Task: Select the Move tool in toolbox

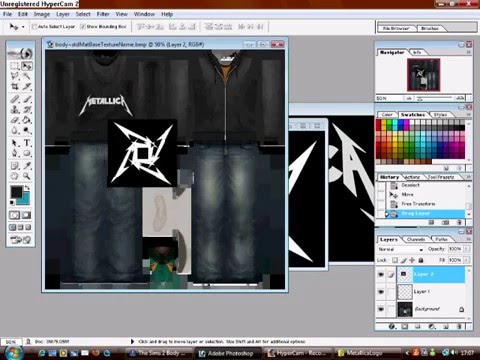Action: (x=27, y=66)
